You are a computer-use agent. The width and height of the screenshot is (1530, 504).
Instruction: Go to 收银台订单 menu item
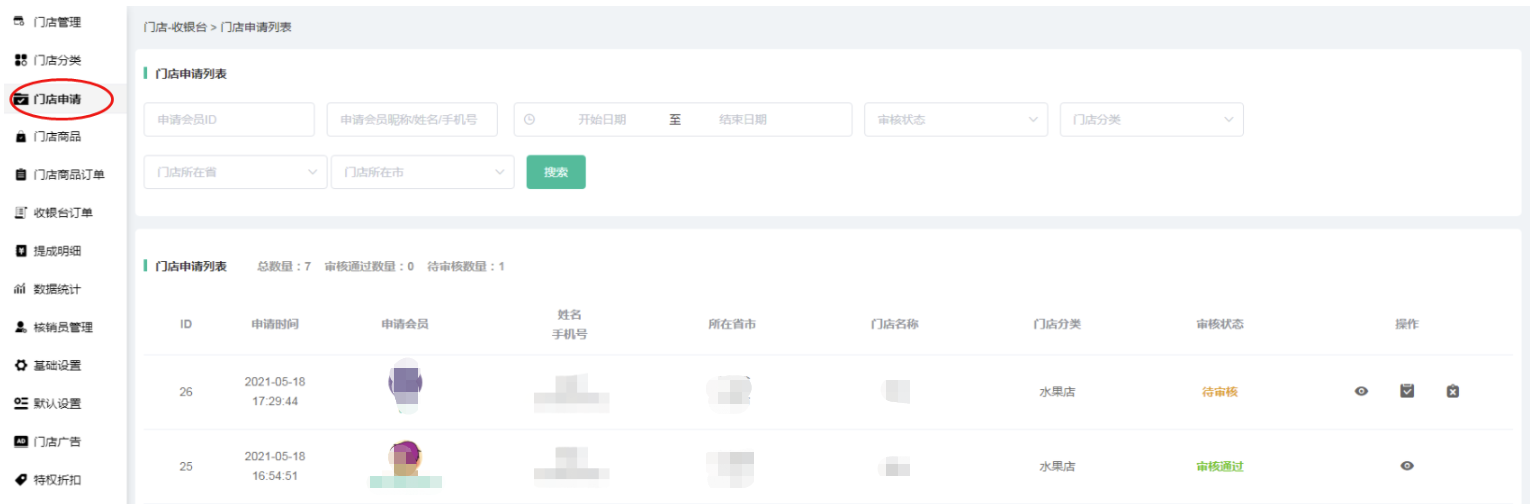click(x=62, y=213)
